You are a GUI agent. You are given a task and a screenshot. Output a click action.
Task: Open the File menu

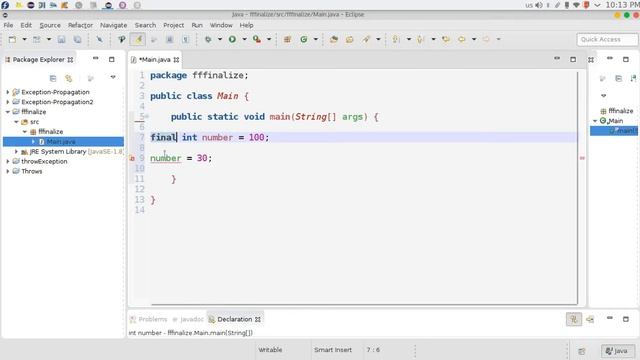8,25
